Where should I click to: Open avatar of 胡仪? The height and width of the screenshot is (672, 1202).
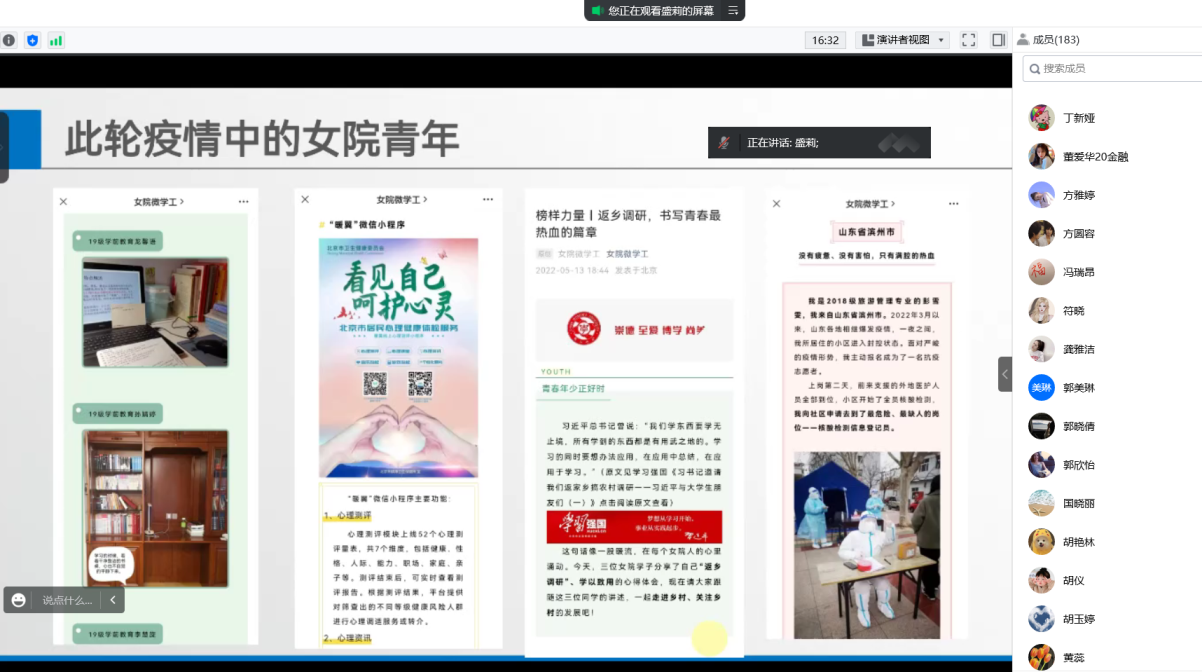tap(1041, 580)
